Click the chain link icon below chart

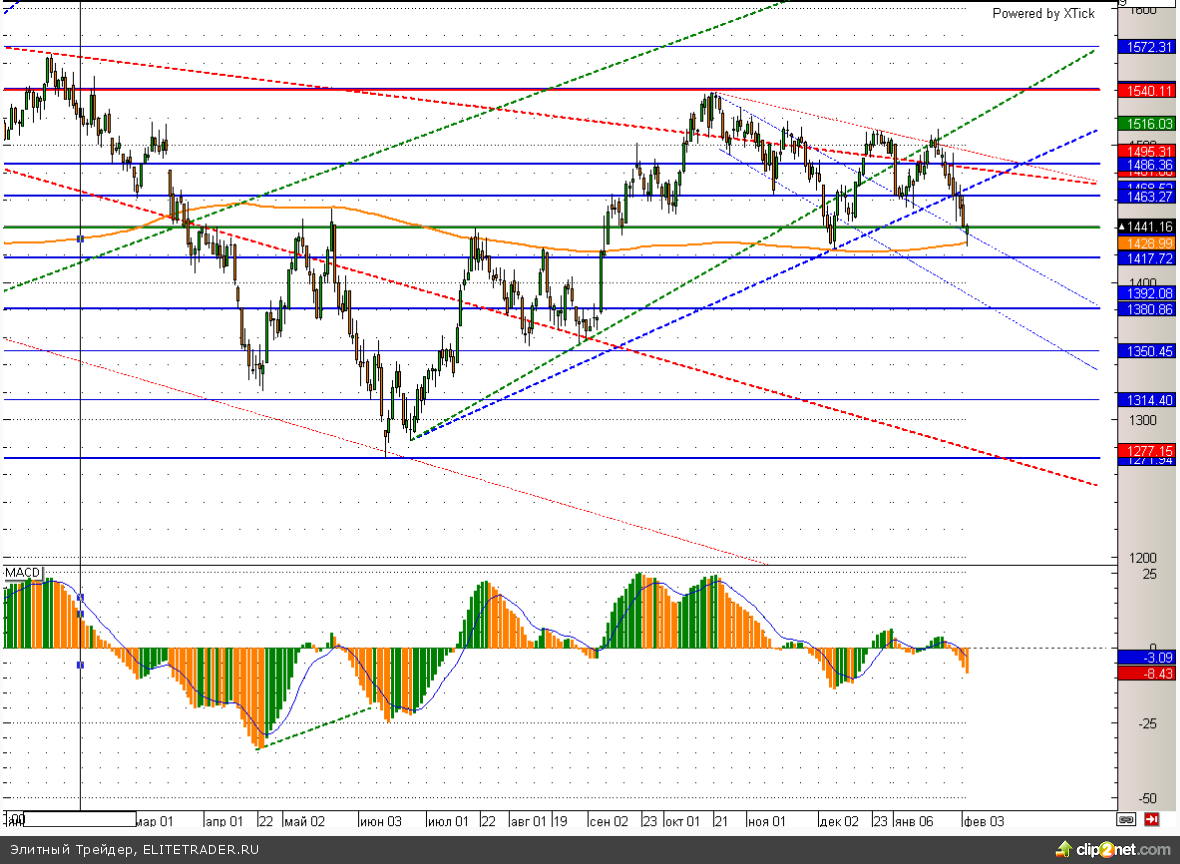[x=1126, y=820]
